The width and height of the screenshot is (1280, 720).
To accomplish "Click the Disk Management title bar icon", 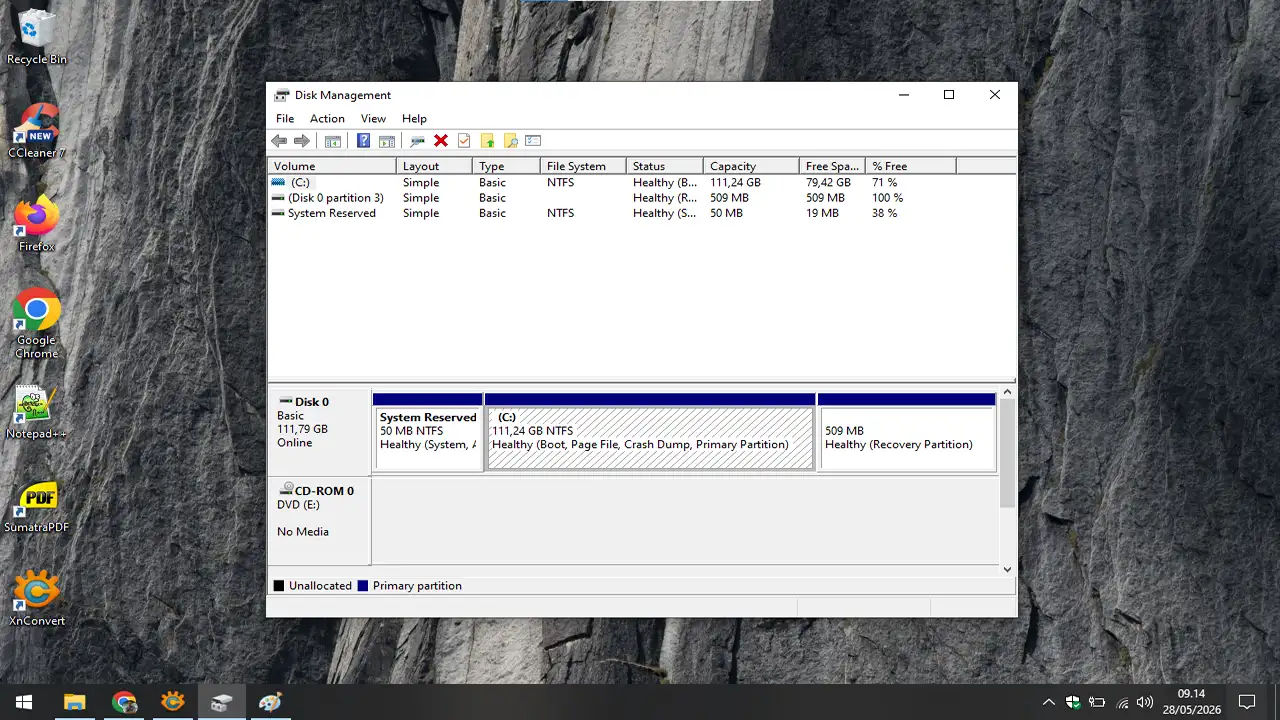I will click(x=282, y=95).
